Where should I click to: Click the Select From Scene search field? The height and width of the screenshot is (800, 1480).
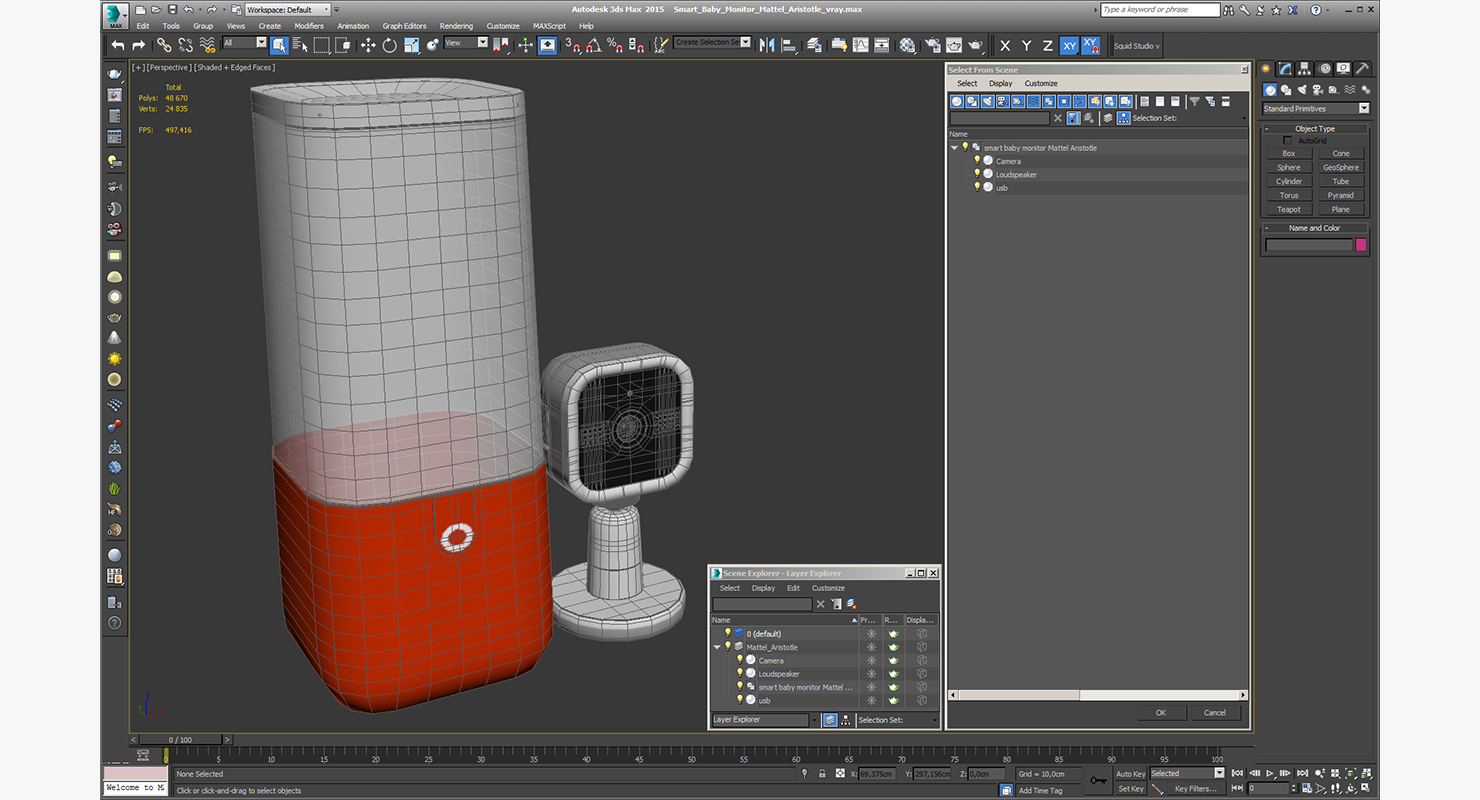click(x=999, y=118)
